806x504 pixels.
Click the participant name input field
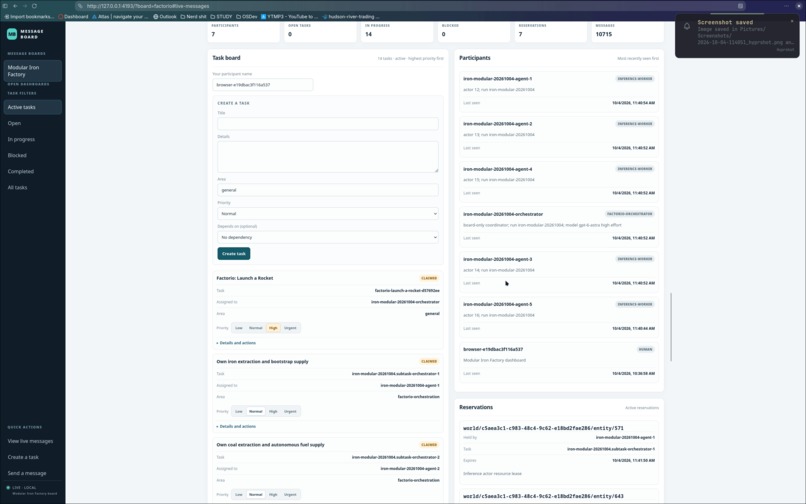[x=263, y=85]
